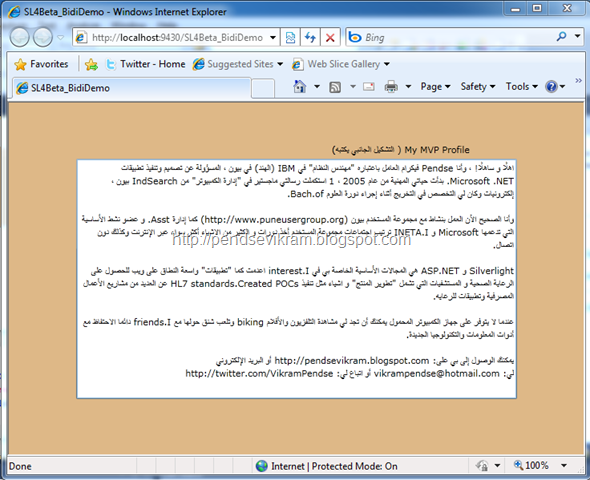Open the Tools menu
This screenshot has height=480, width=590.
point(522,87)
